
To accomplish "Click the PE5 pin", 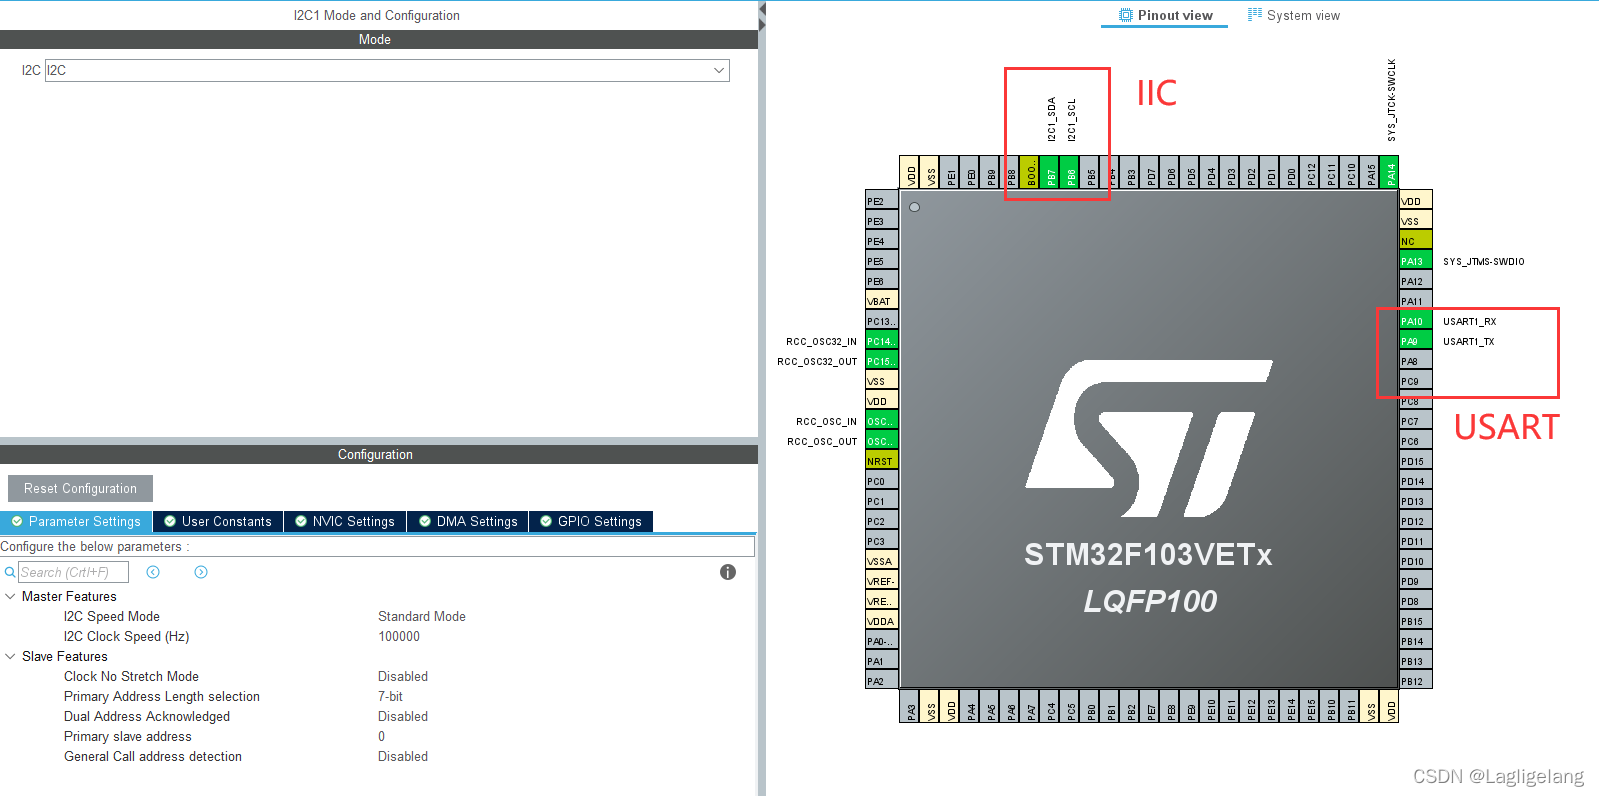I will (882, 261).
